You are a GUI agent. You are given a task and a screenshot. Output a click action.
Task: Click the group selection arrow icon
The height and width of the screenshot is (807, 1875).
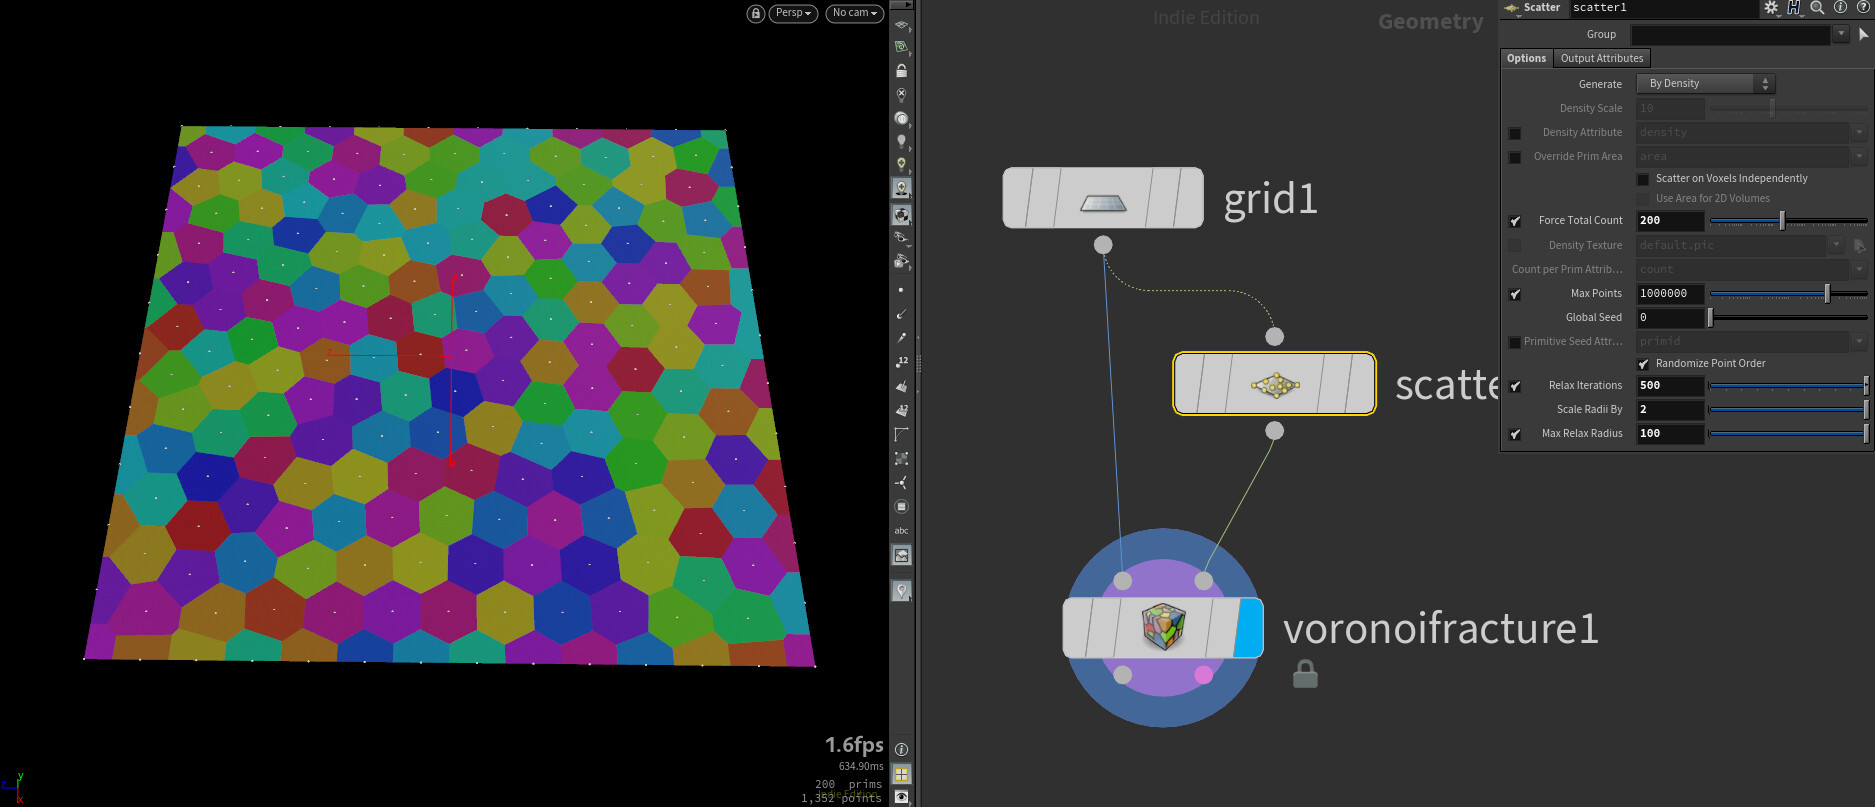pyautogui.click(x=1864, y=34)
